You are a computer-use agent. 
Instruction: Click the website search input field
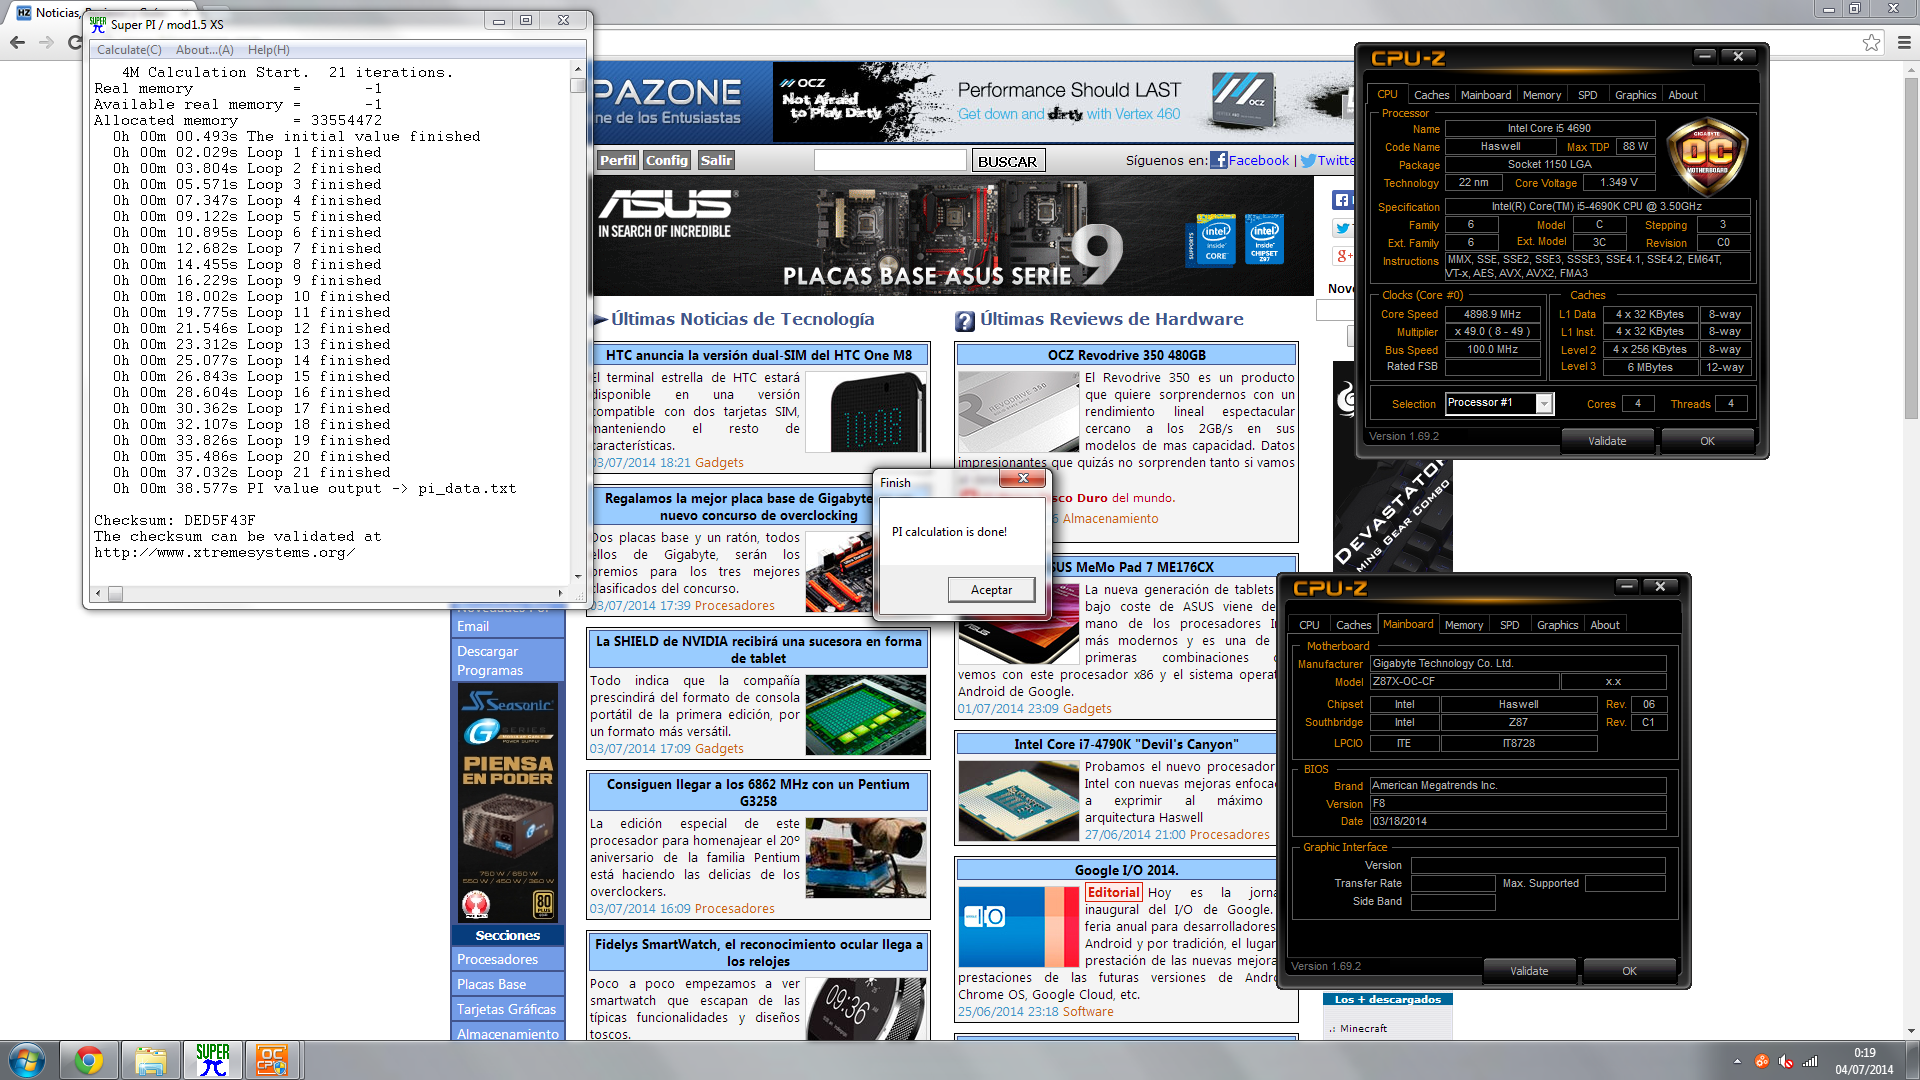[890, 160]
